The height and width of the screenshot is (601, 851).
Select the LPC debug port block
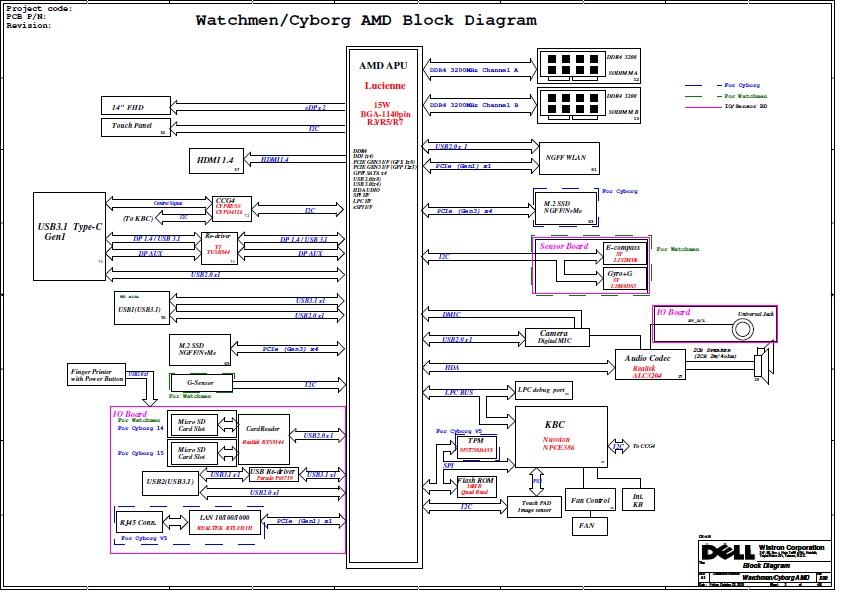pyautogui.click(x=544, y=390)
